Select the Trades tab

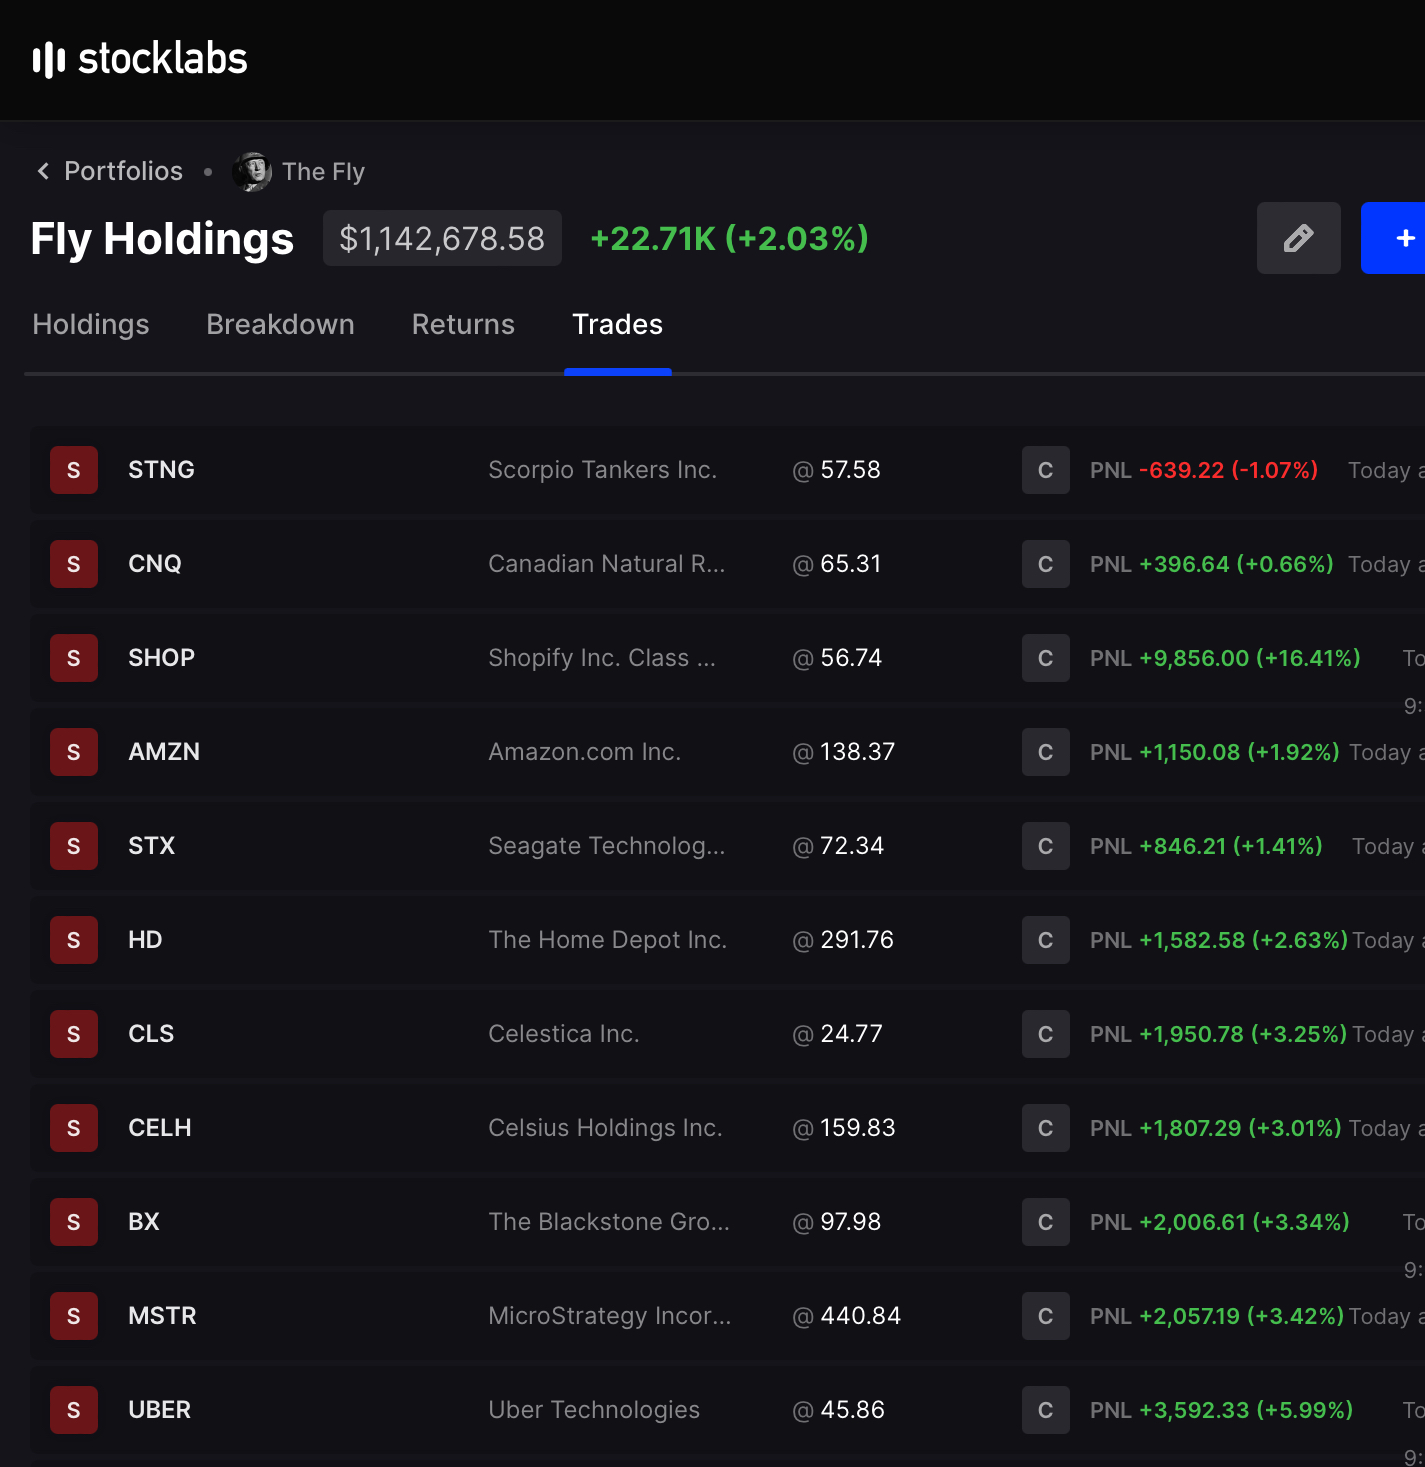(x=617, y=324)
